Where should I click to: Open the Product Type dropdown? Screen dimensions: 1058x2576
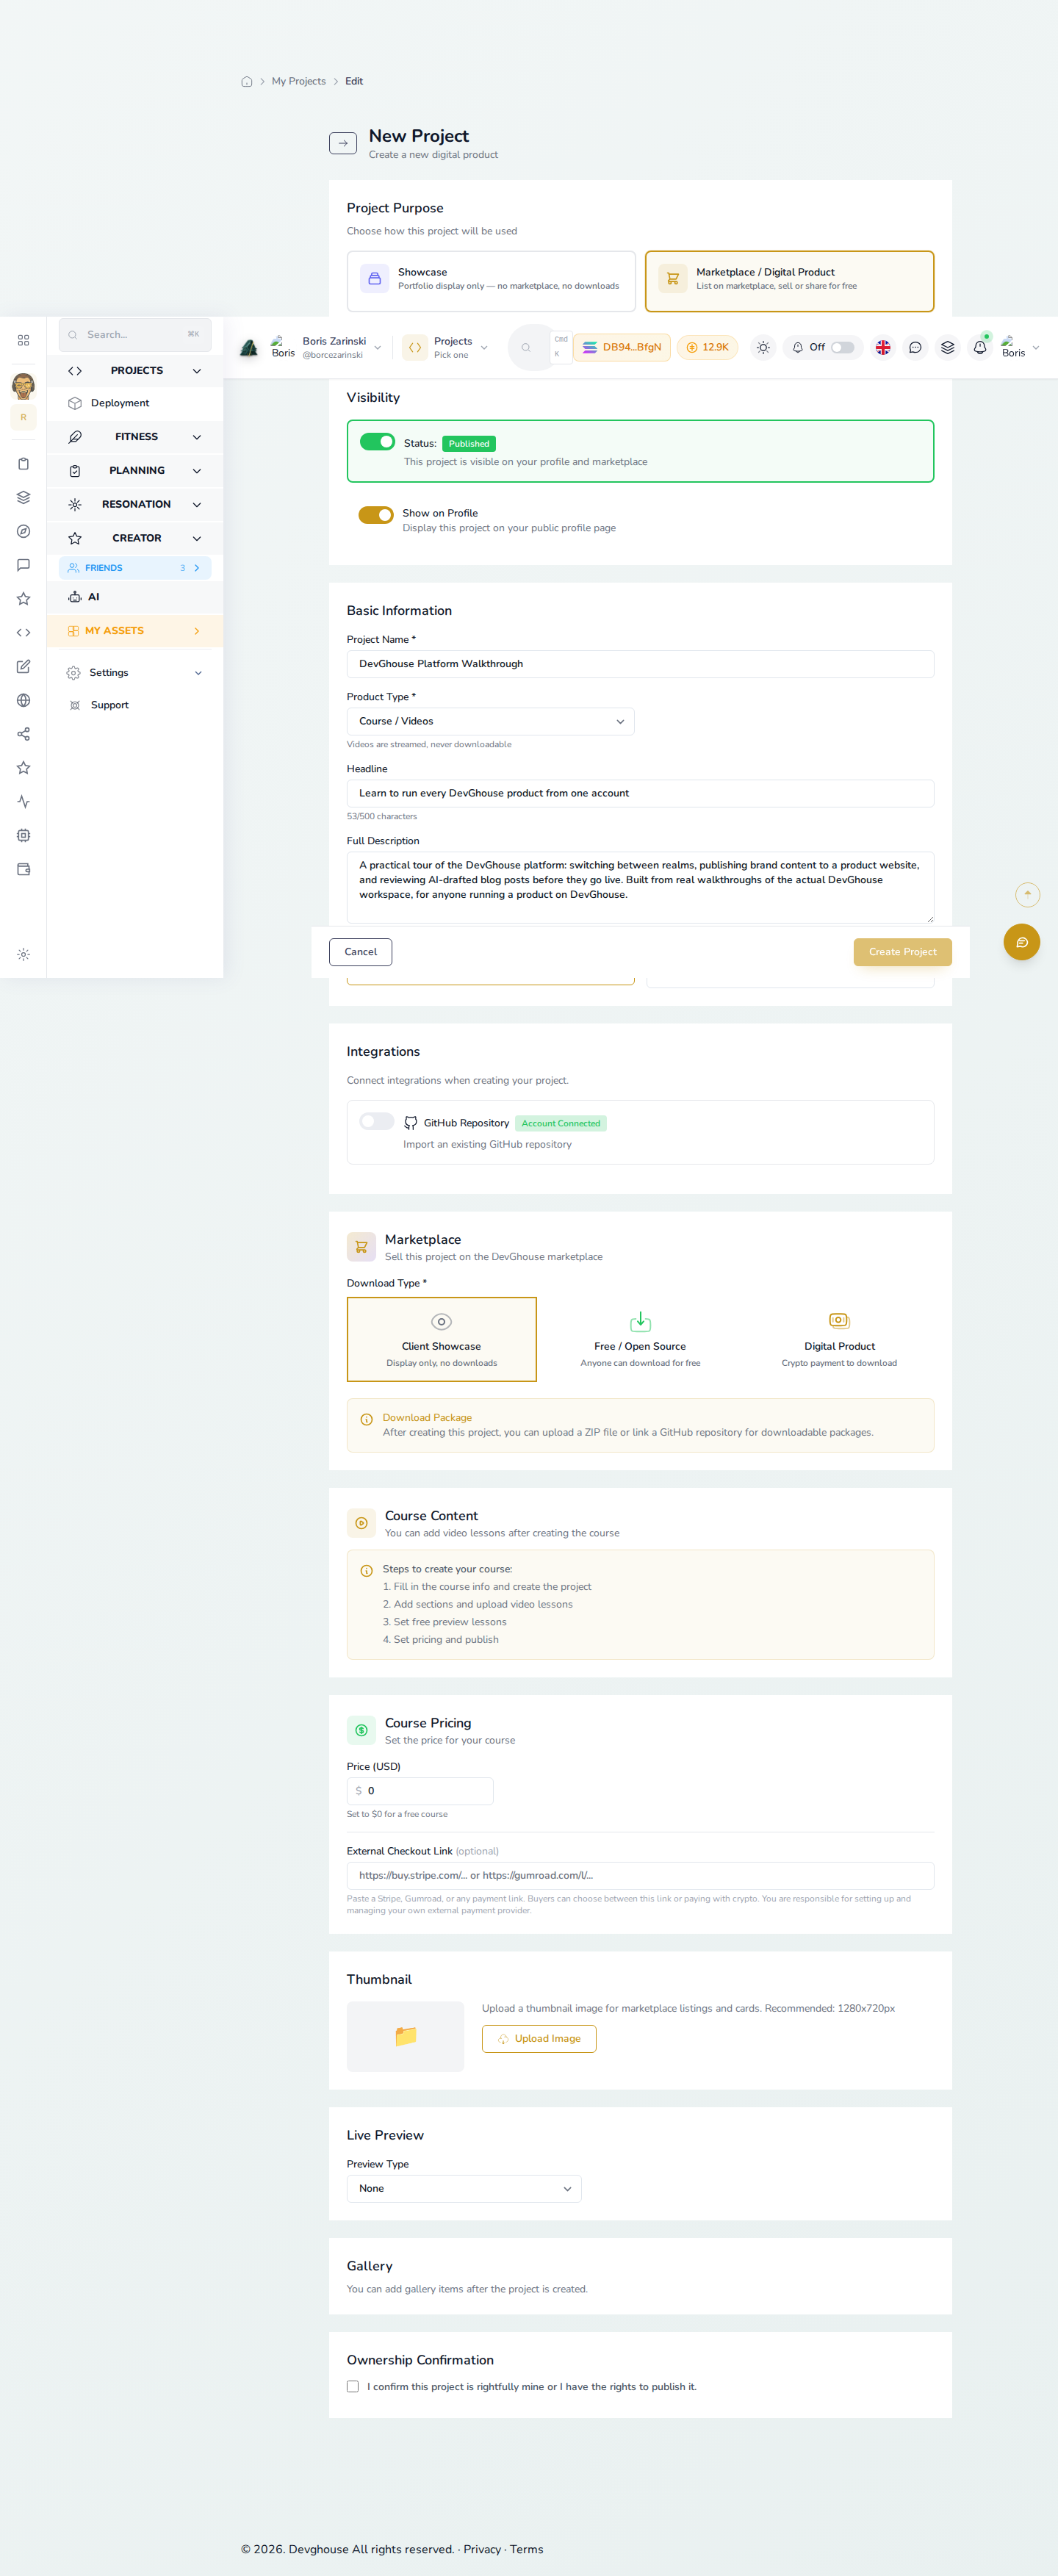click(x=490, y=721)
